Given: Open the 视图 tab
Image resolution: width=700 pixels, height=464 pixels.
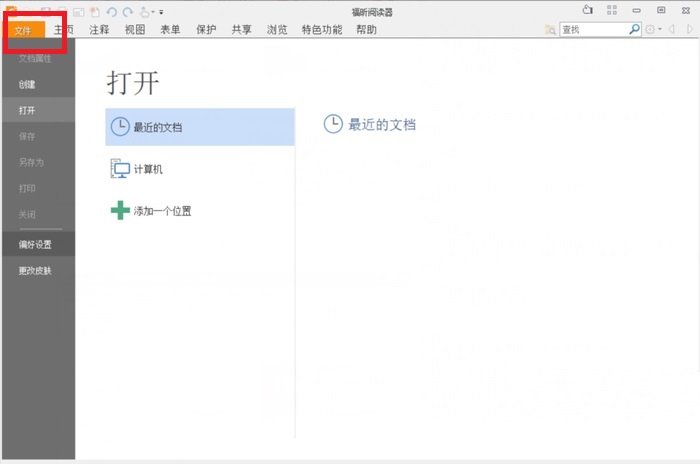Looking at the screenshot, I should (x=135, y=30).
